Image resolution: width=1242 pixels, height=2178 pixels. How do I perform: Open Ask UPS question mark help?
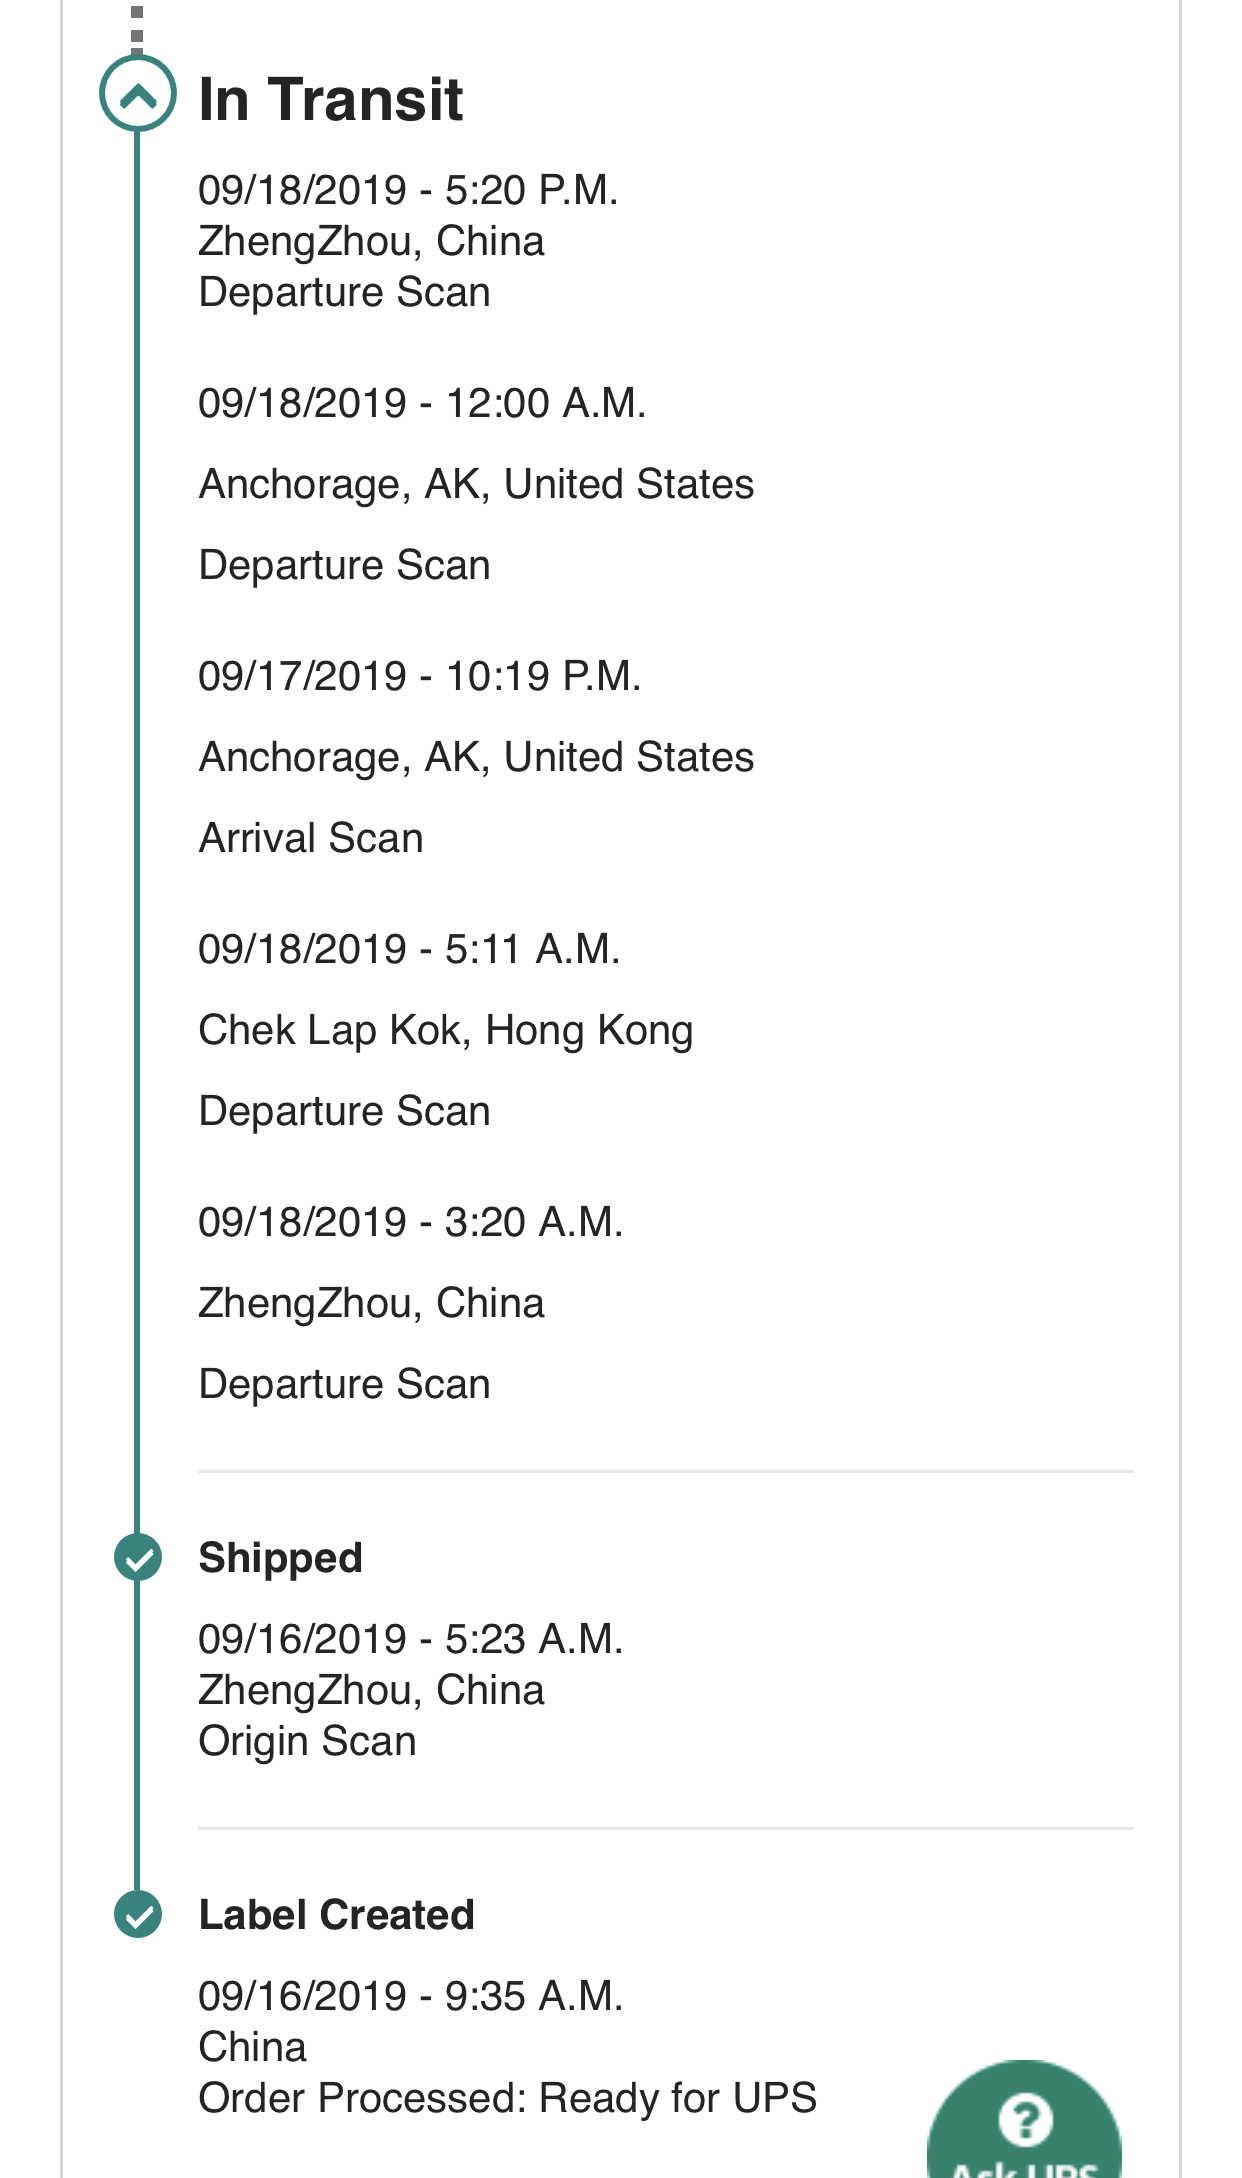tap(1025, 2120)
